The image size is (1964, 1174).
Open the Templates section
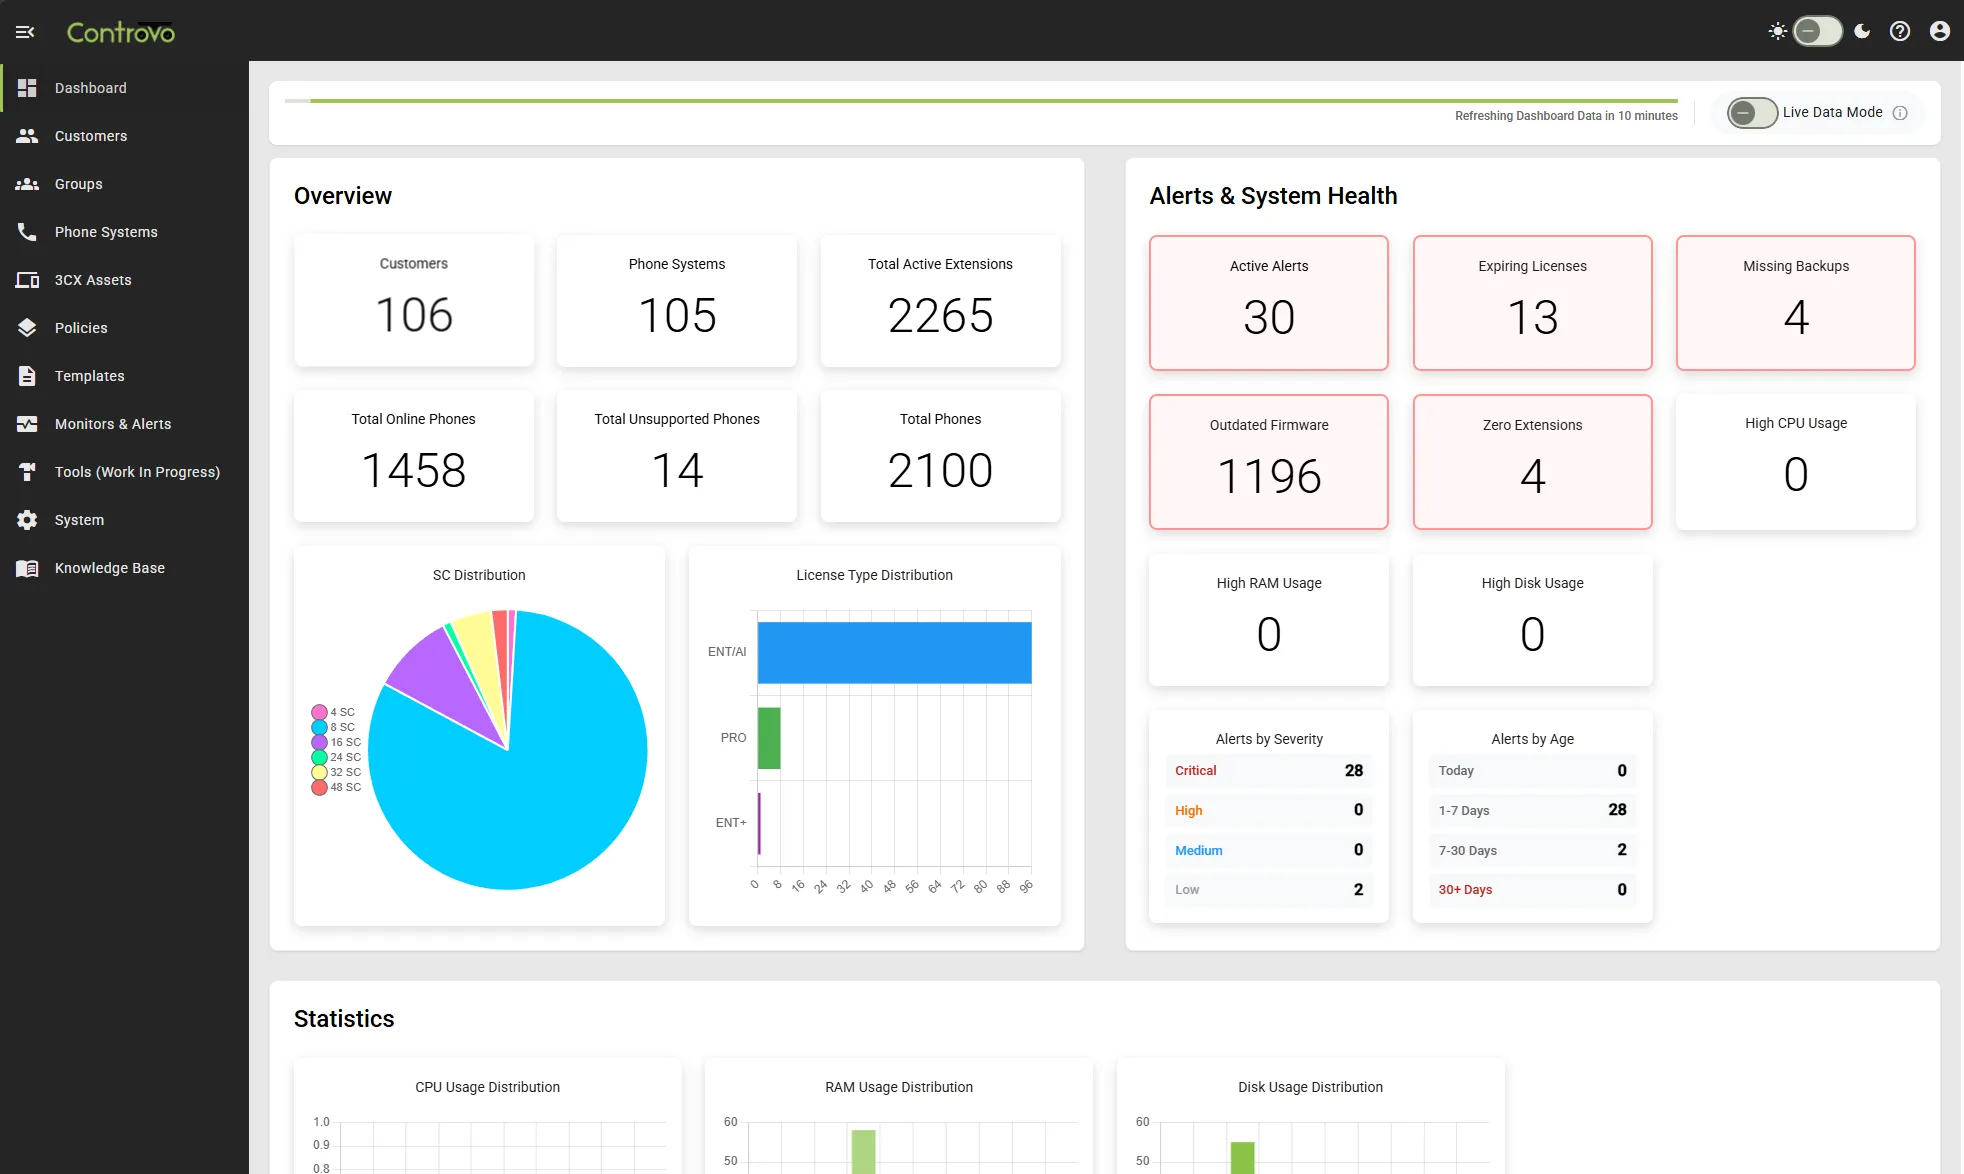pyautogui.click(x=90, y=376)
